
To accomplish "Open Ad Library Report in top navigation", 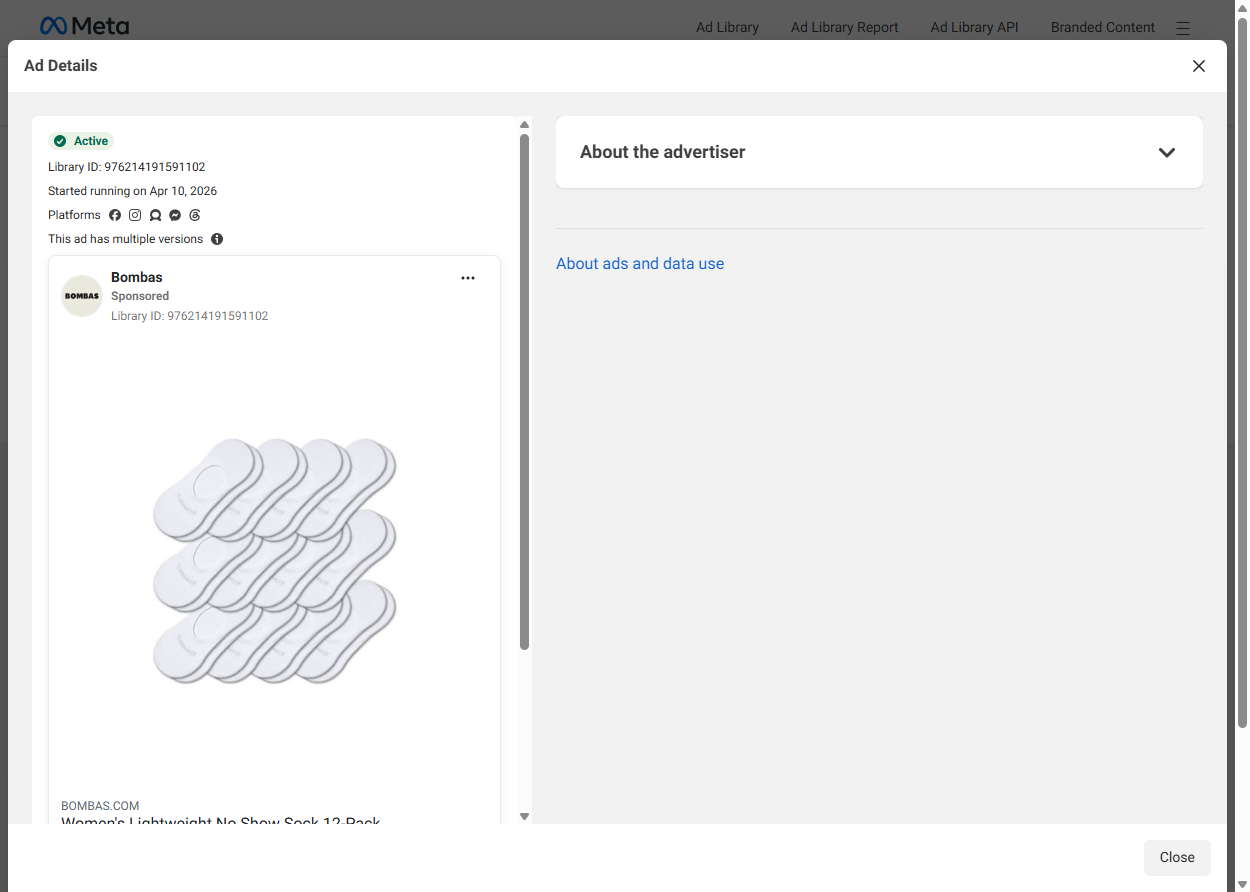I will tap(845, 27).
